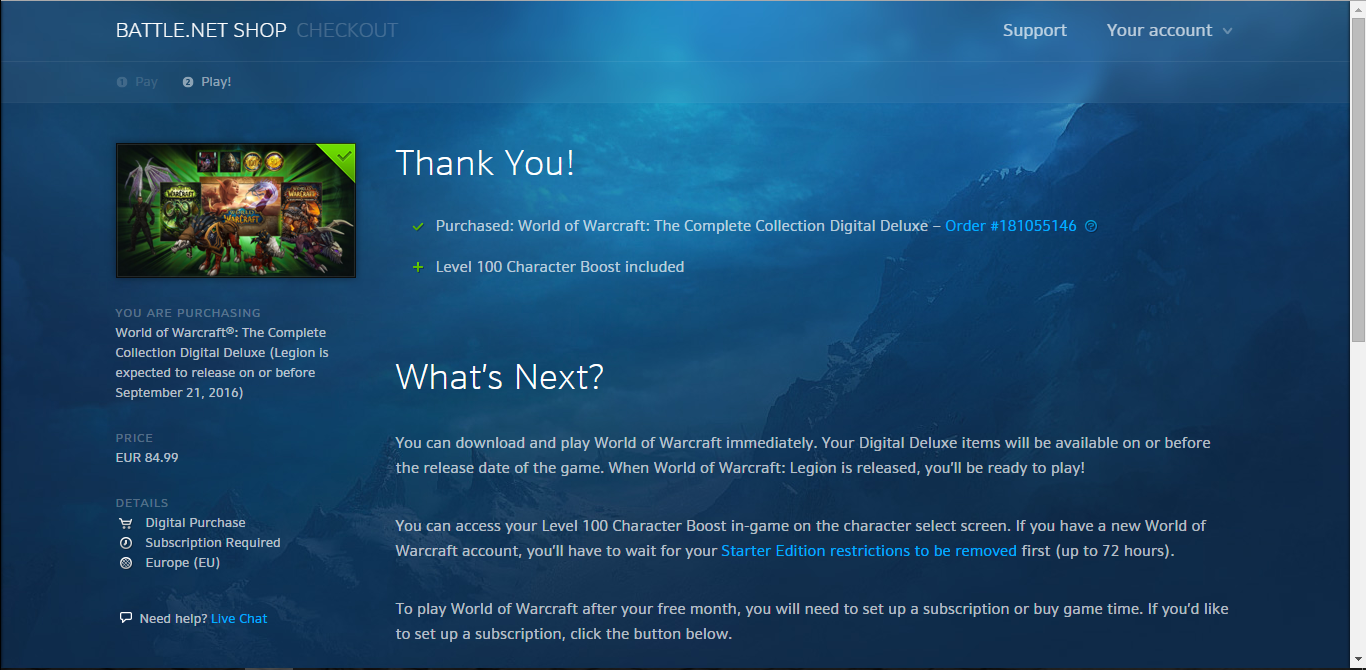Viewport: 1366px width, 670px height.
Task: Click the green checkmark on product image
Action: [343, 156]
